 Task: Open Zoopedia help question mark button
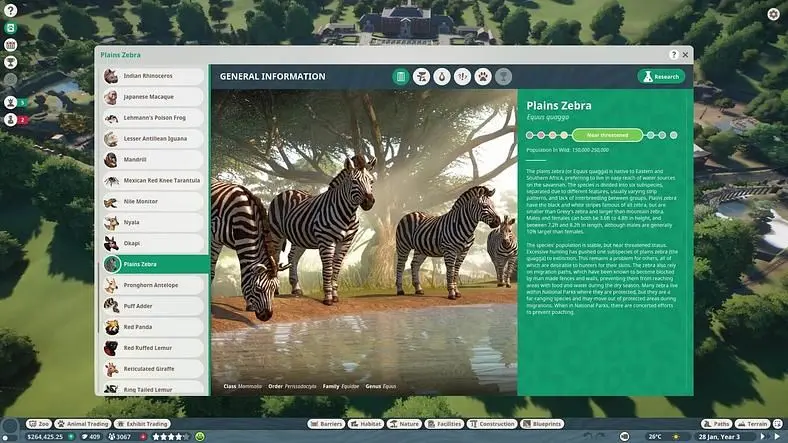(673, 55)
